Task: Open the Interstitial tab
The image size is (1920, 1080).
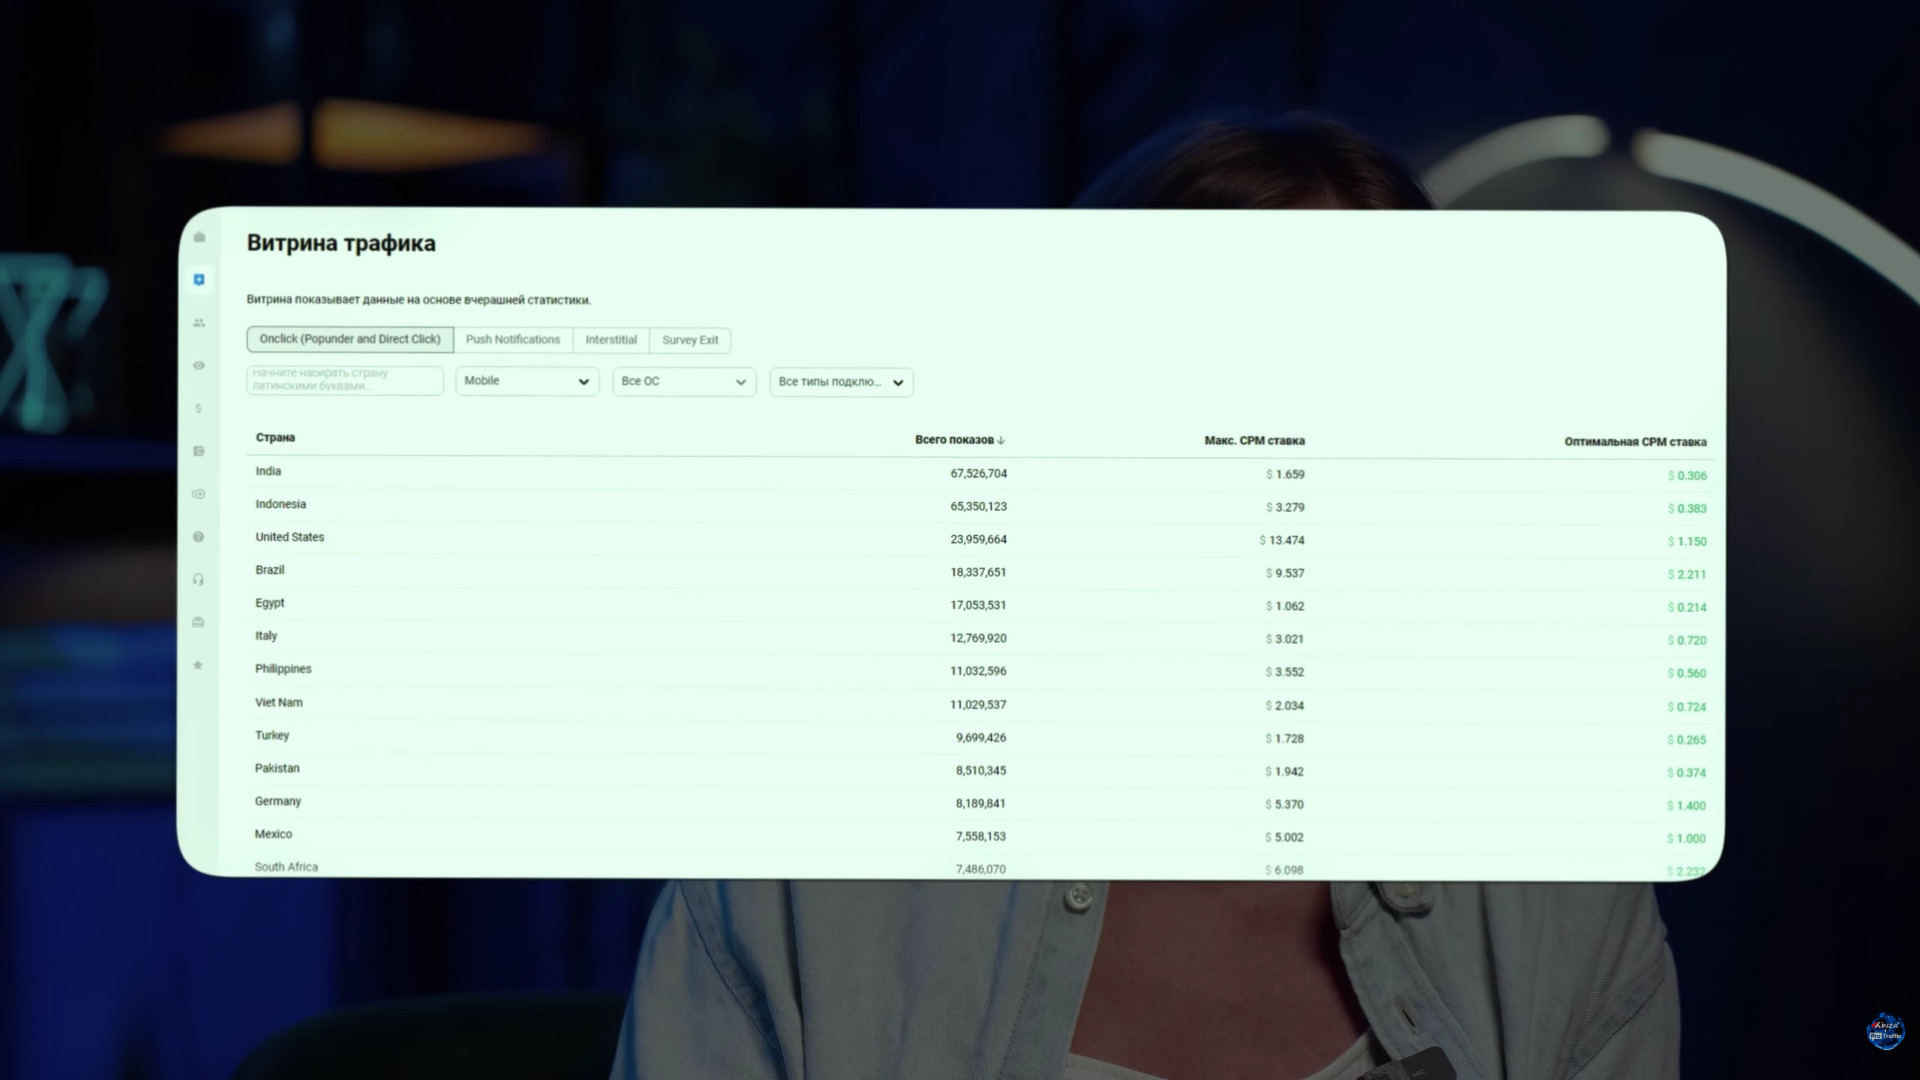Action: pos(611,340)
